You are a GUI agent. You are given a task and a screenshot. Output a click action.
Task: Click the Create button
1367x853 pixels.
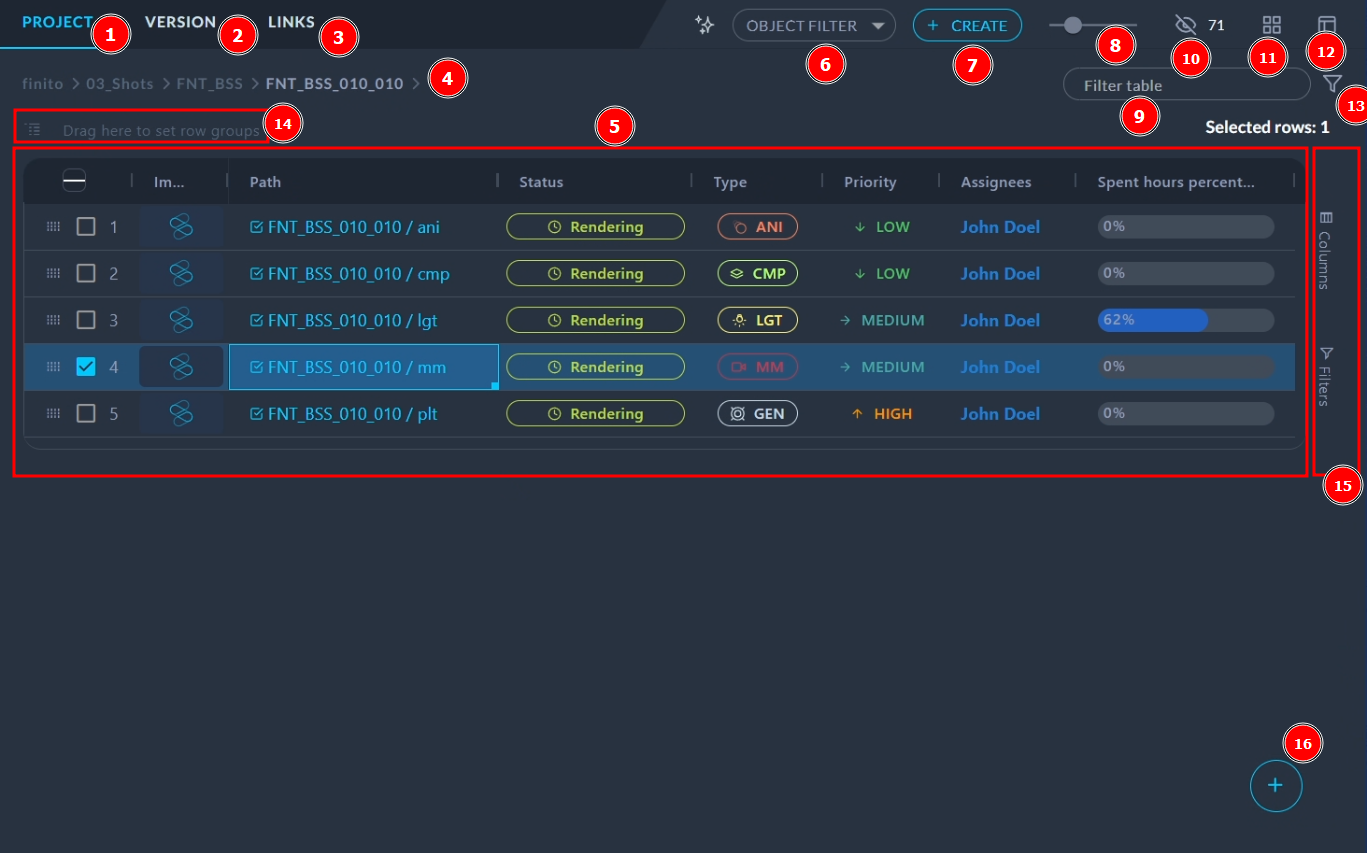click(x=966, y=25)
